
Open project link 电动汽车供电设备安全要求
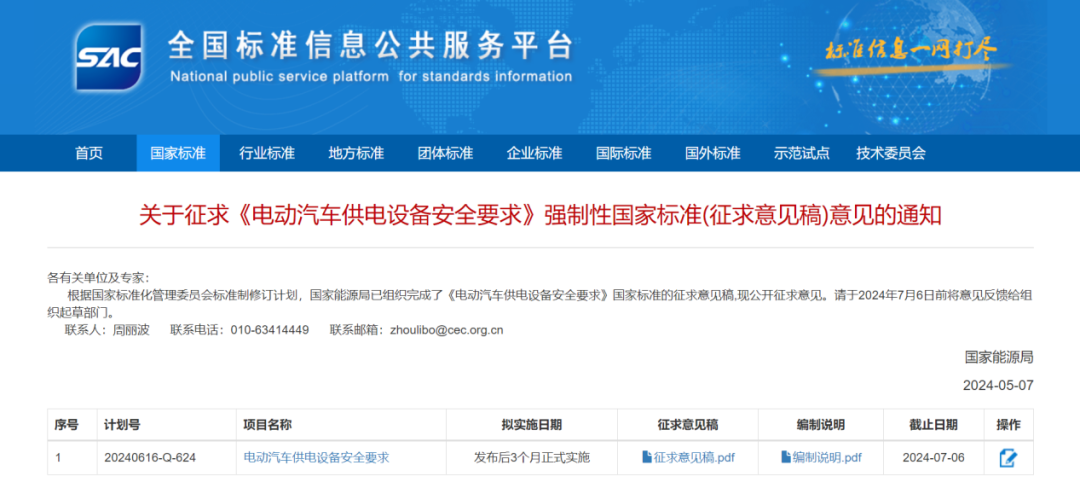316,457
